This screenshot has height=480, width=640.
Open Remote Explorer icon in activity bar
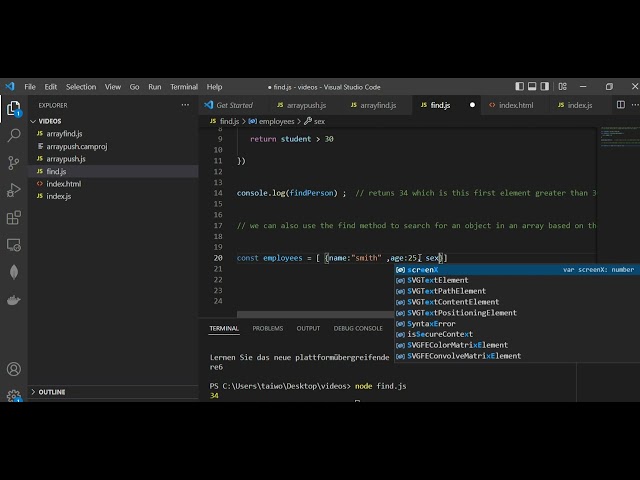13,245
